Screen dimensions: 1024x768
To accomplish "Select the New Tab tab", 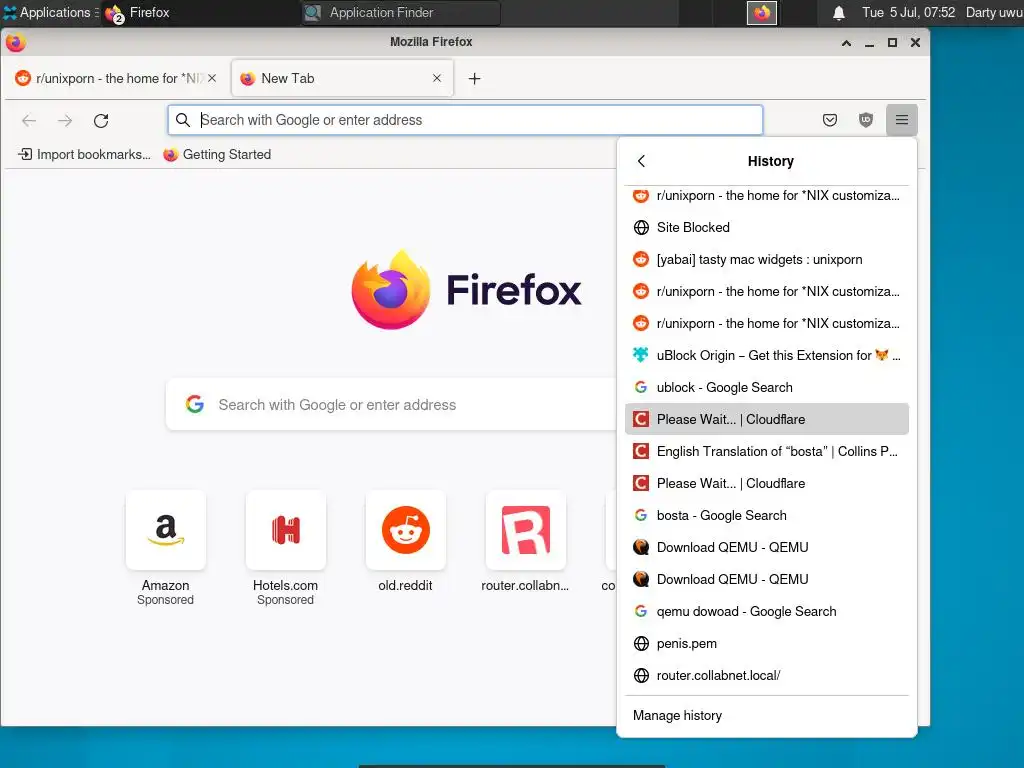I will click(342, 78).
